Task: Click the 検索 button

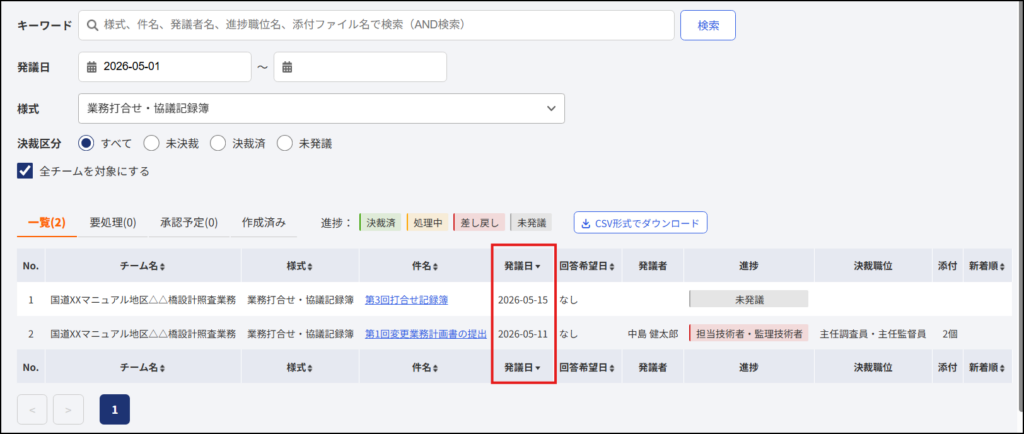Action: [708, 25]
